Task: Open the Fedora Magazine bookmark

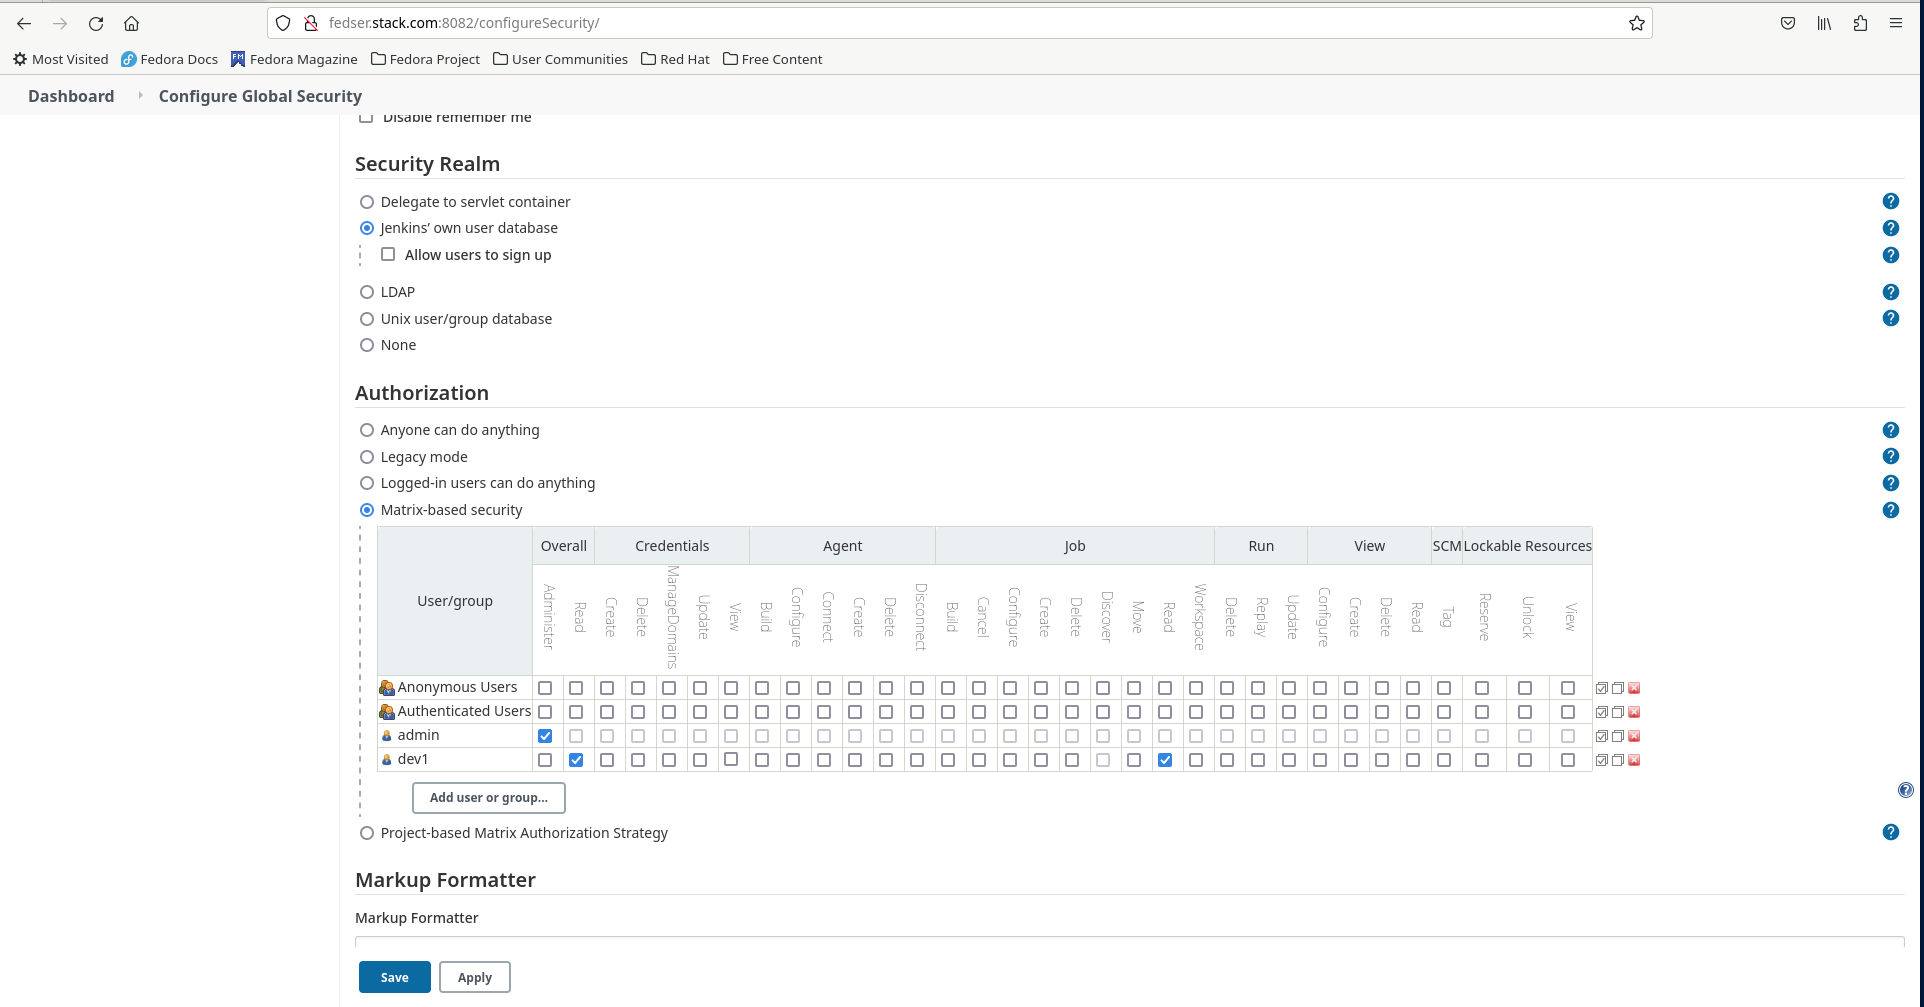Action: [294, 59]
